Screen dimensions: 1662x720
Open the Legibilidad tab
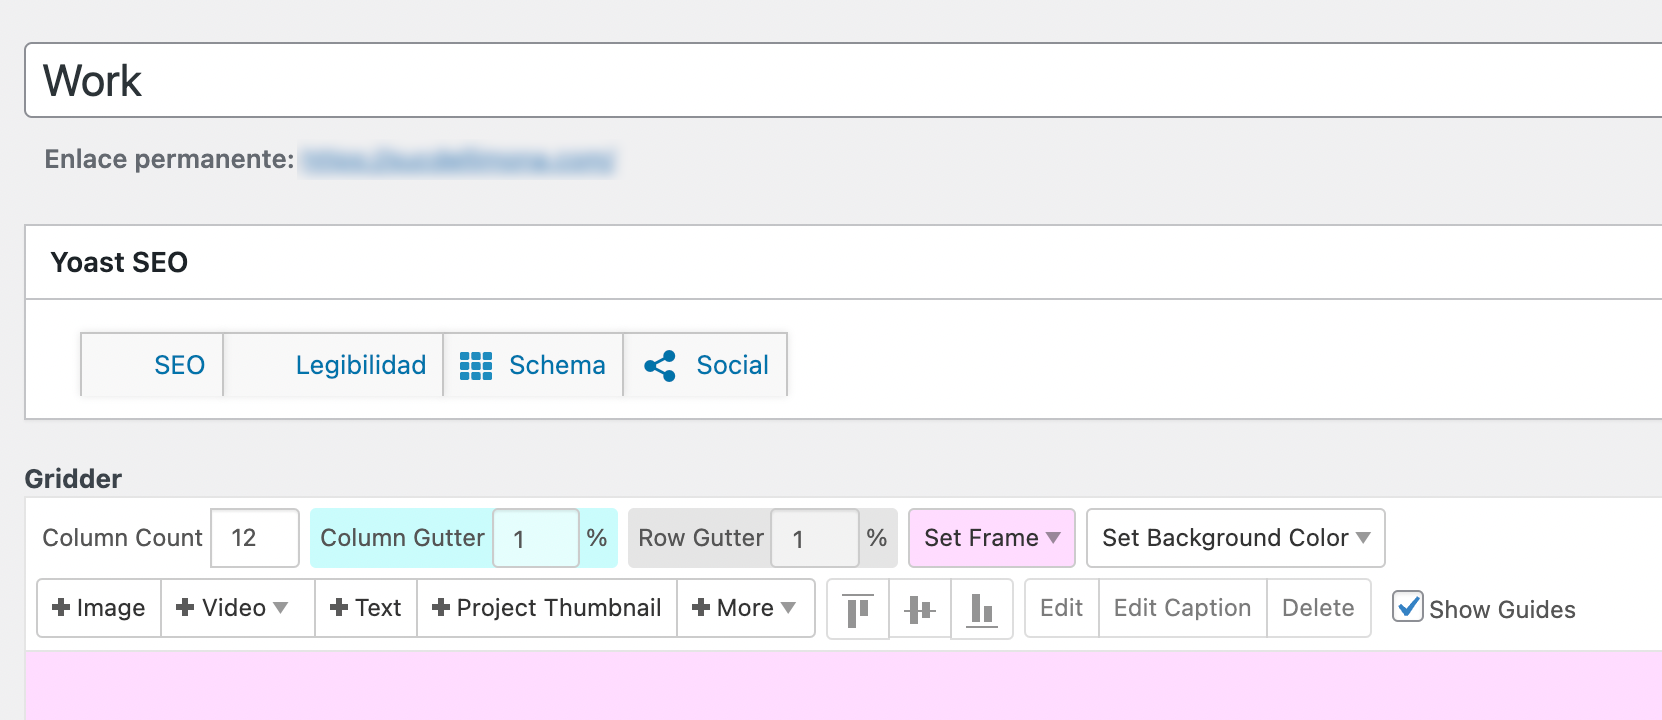coord(360,366)
